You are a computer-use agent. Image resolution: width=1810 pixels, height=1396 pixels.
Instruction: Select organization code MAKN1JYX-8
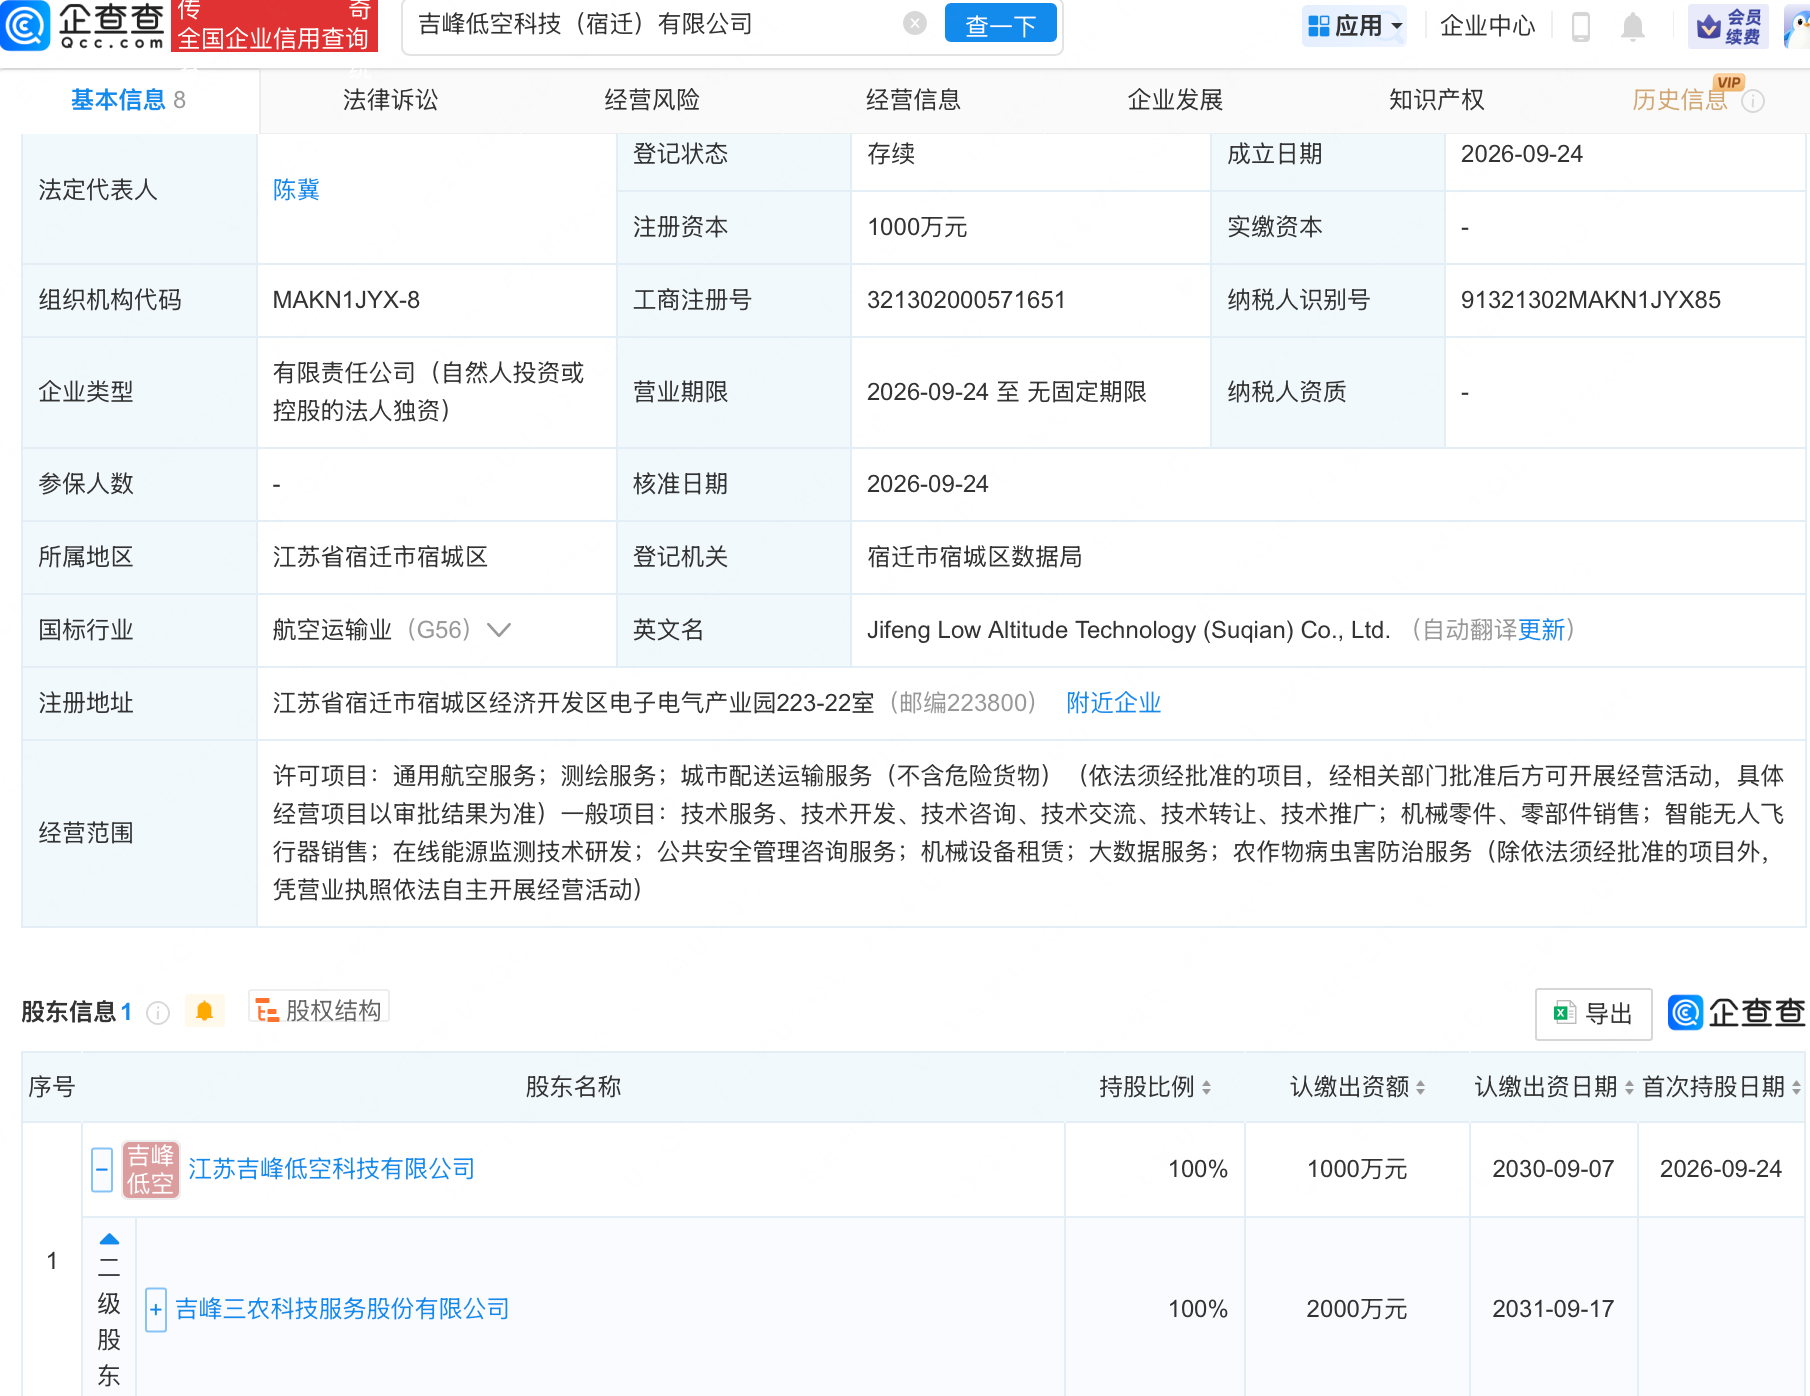click(346, 300)
